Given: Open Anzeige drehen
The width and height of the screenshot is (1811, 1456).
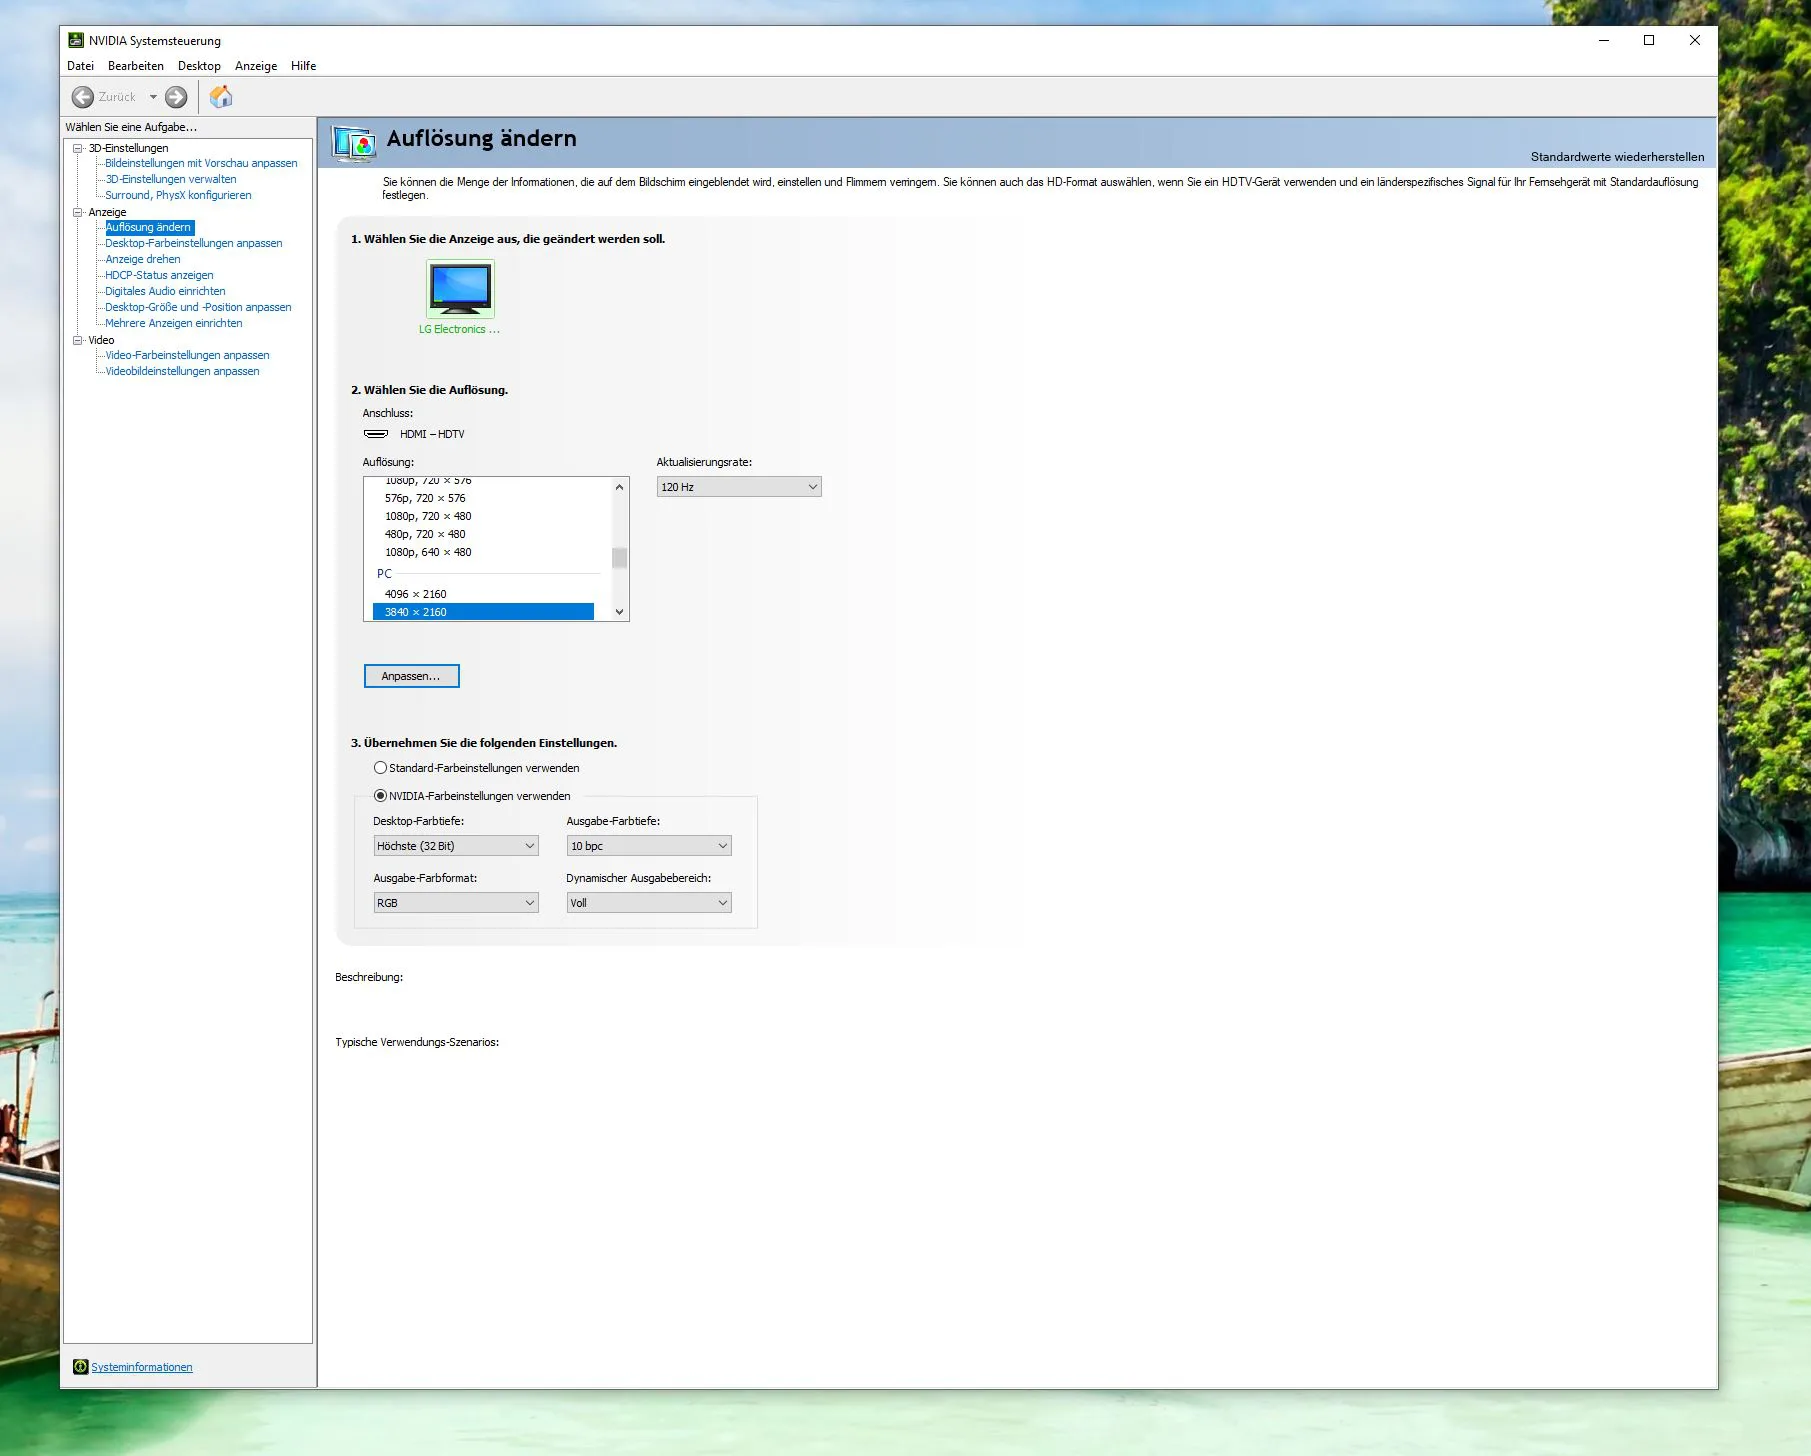Looking at the screenshot, I should pyautogui.click(x=143, y=259).
